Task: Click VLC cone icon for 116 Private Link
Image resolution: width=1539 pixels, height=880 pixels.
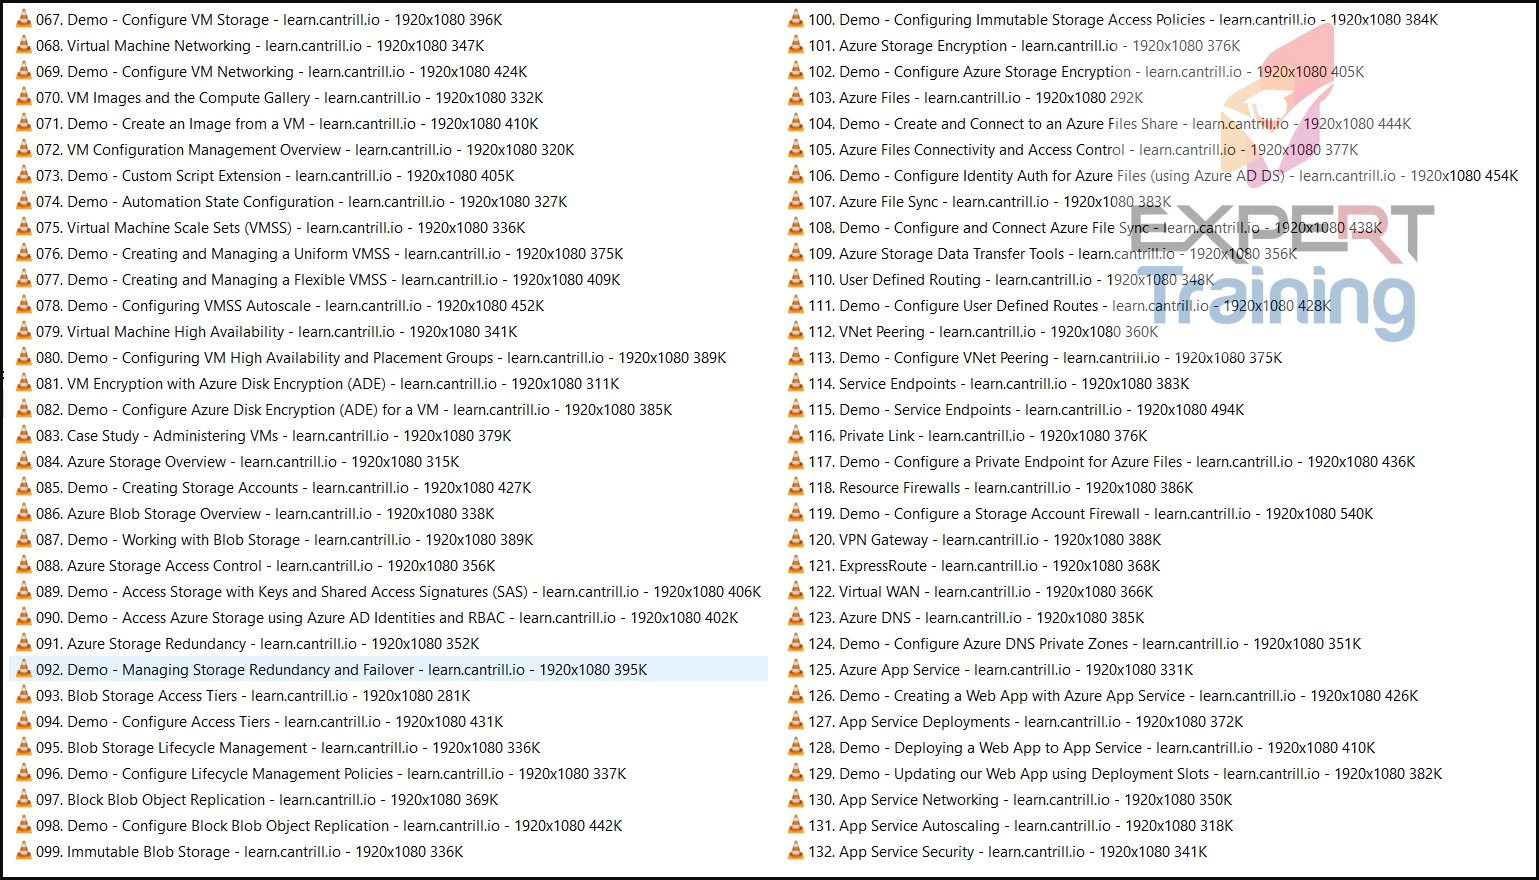Action: tap(796, 435)
